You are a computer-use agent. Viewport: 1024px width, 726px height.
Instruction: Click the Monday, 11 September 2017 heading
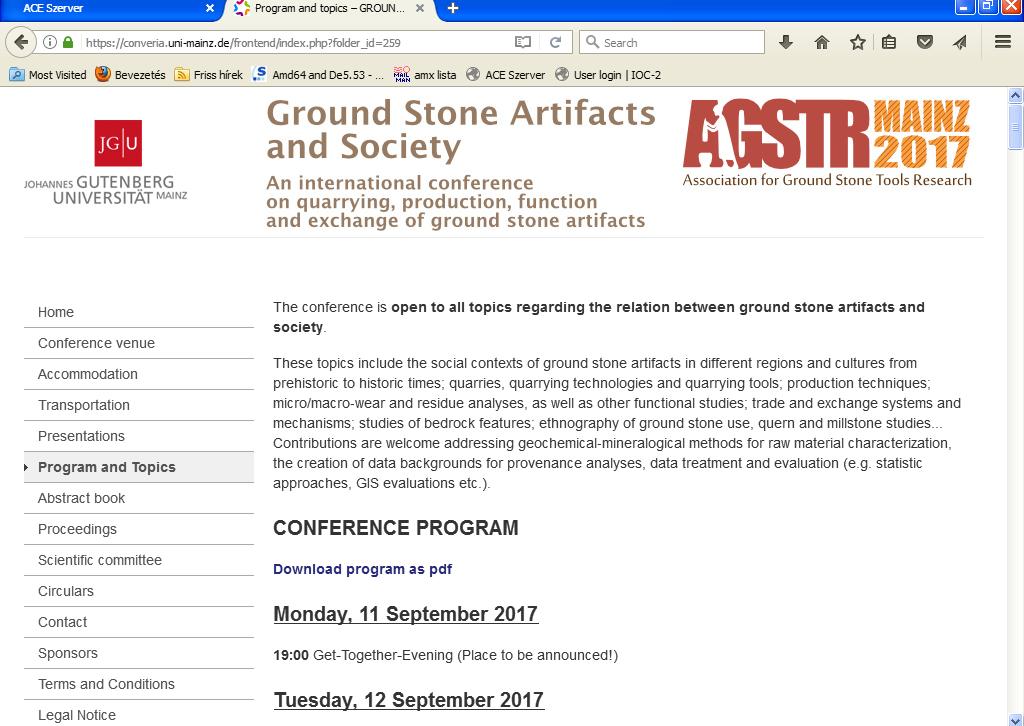coord(406,614)
